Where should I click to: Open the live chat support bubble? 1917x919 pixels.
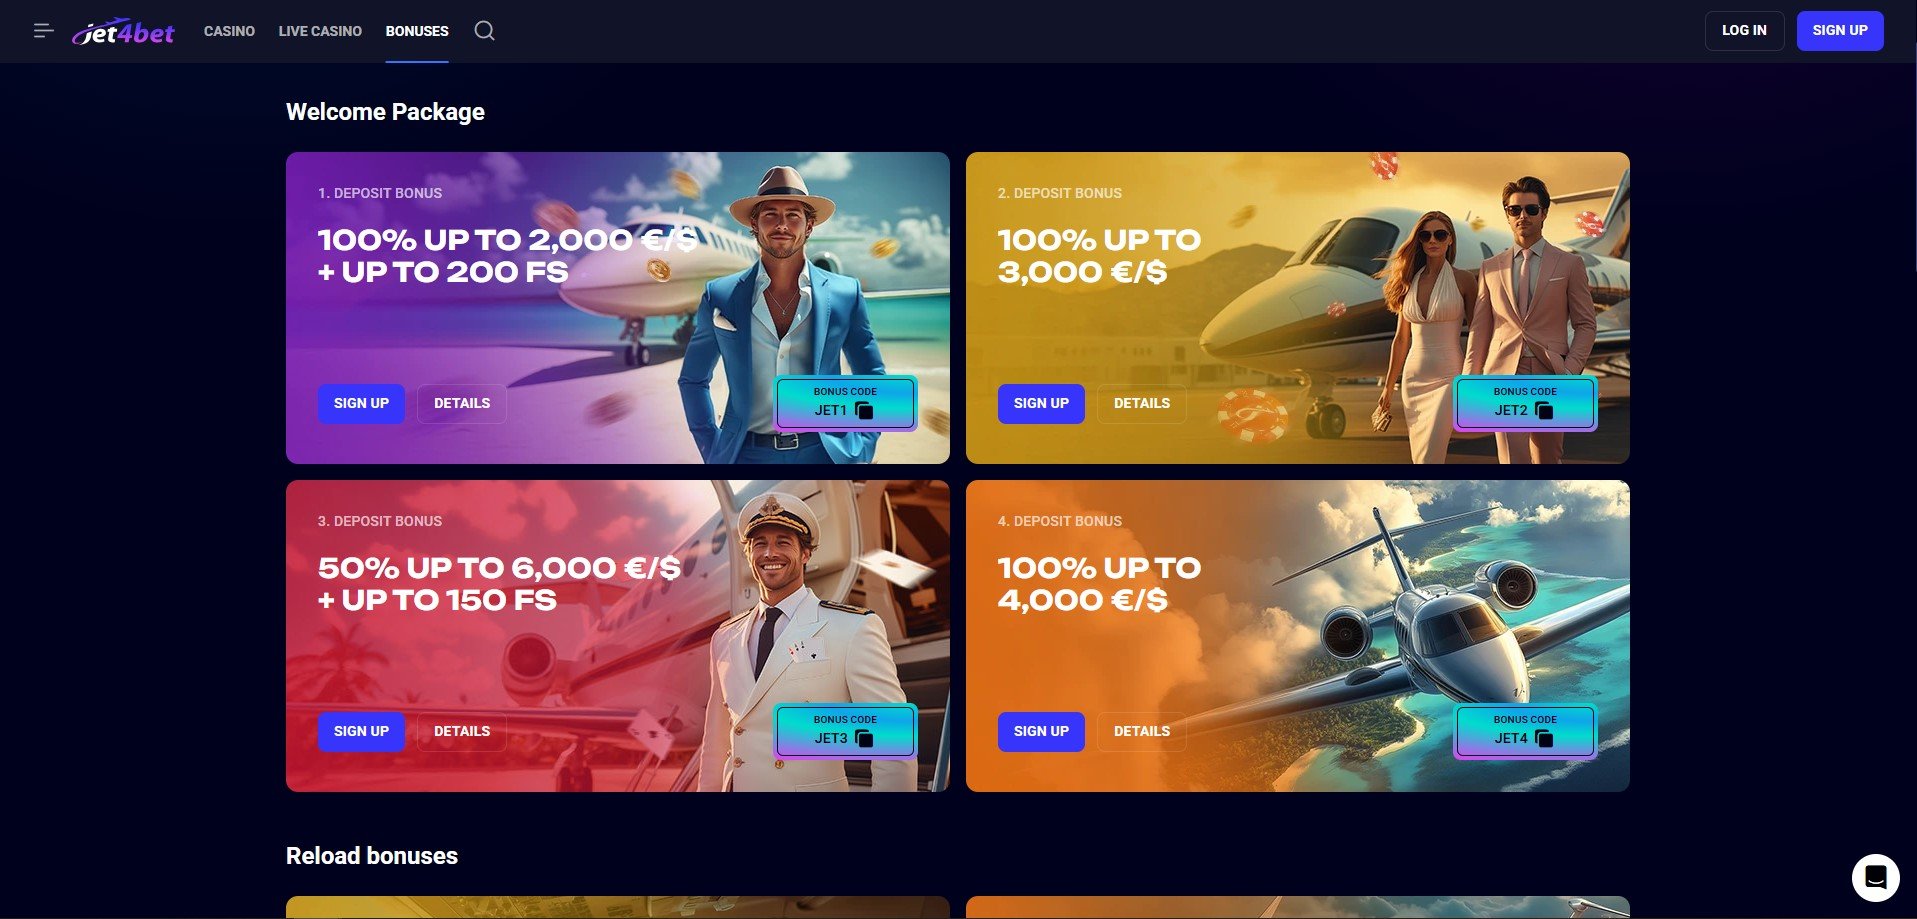[x=1876, y=878]
